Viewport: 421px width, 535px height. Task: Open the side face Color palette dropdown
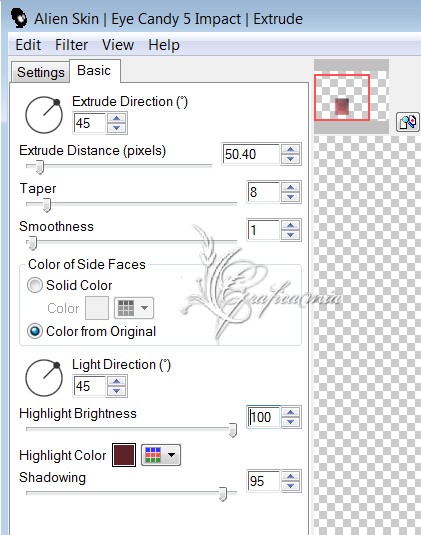(x=134, y=308)
